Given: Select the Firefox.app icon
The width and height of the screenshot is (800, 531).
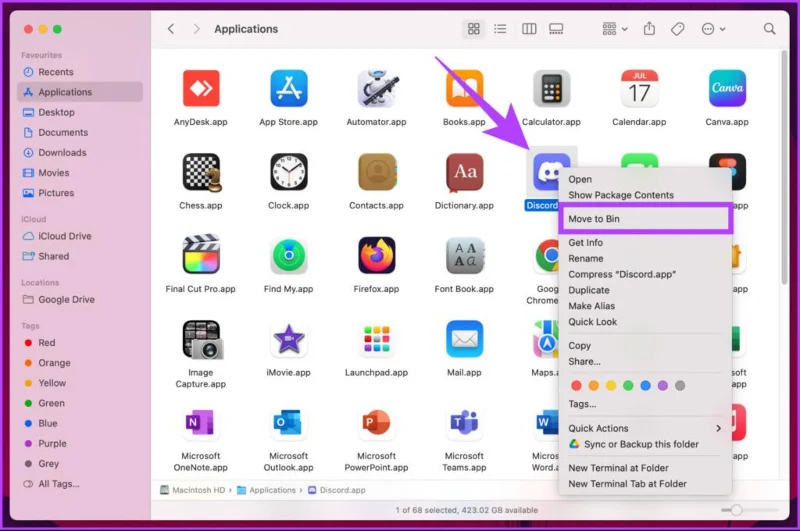Looking at the screenshot, I should click(x=377, y=255).
